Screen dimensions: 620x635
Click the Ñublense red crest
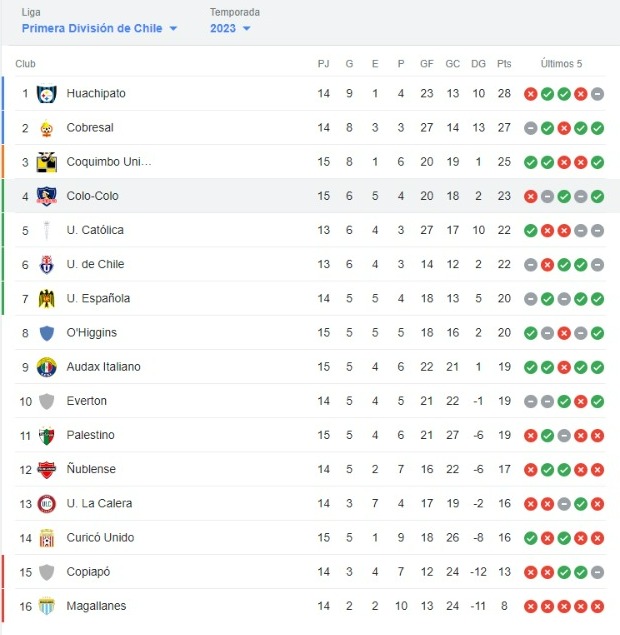point(47,469)
